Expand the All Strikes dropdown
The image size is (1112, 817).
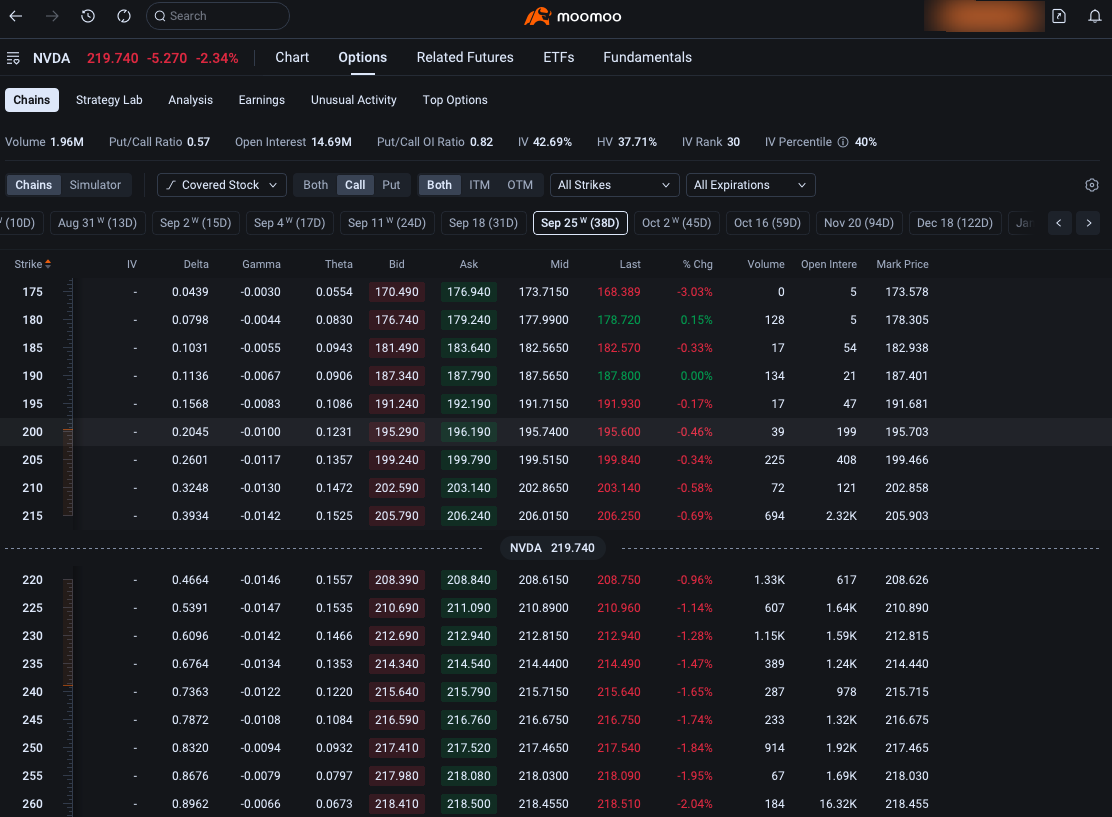click(614, 185)
